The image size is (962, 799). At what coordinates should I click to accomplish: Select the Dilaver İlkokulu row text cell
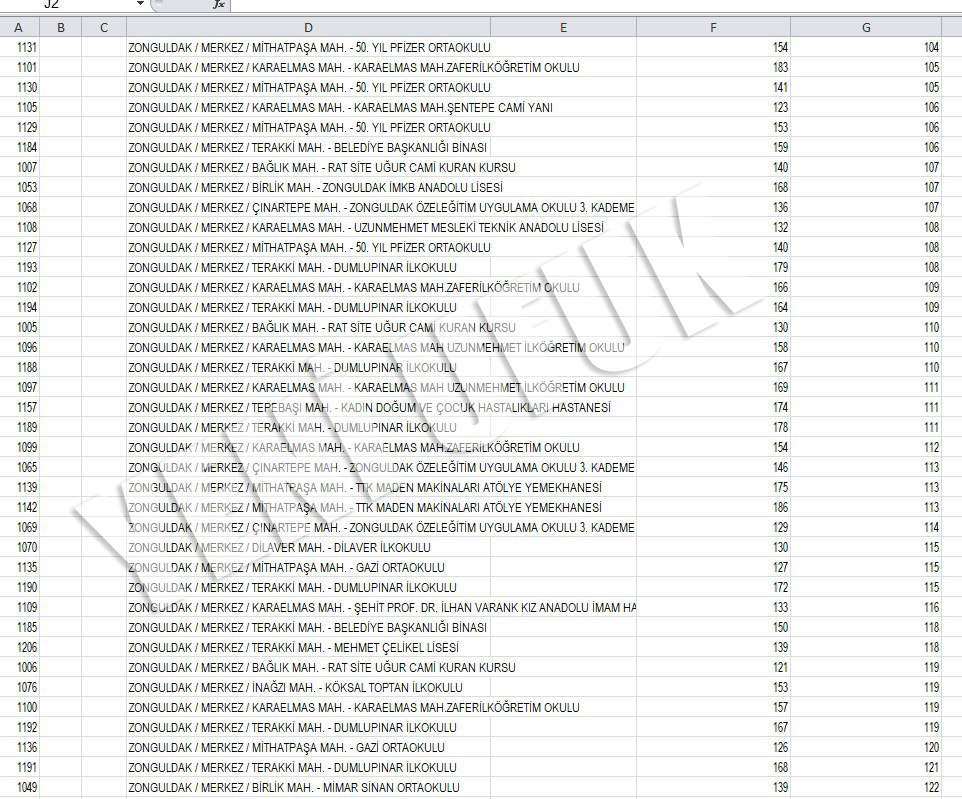(279, 548)
